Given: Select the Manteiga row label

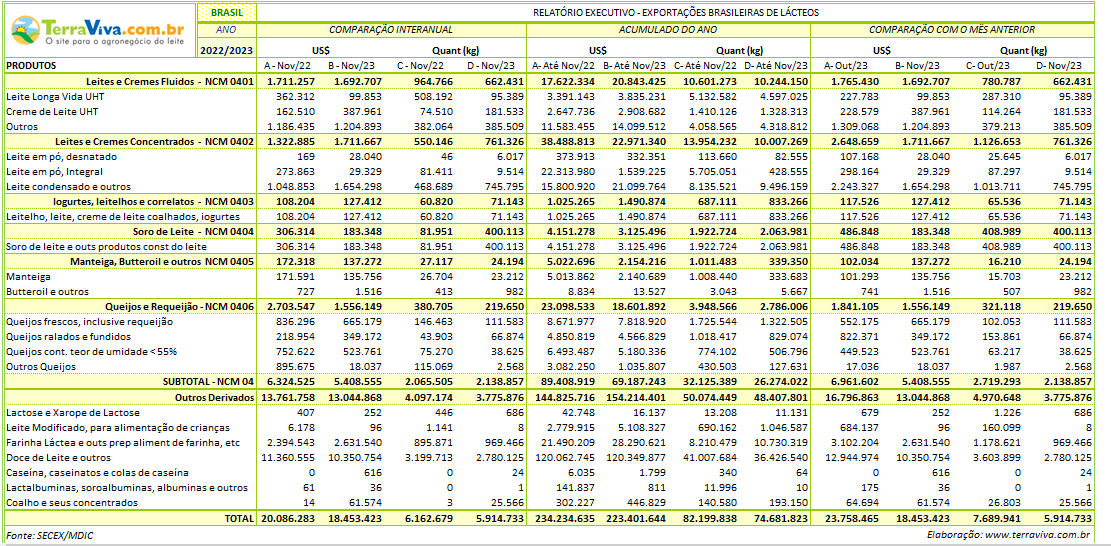Looking at the screenshot, I should click(x=30, y=276).
